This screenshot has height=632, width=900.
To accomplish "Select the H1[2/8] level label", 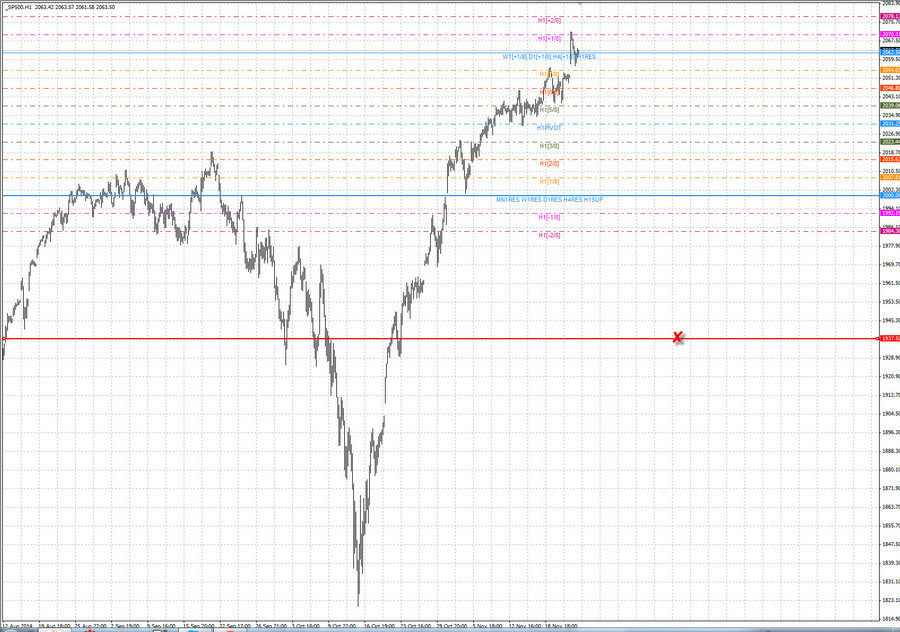I will pos(549,164).
